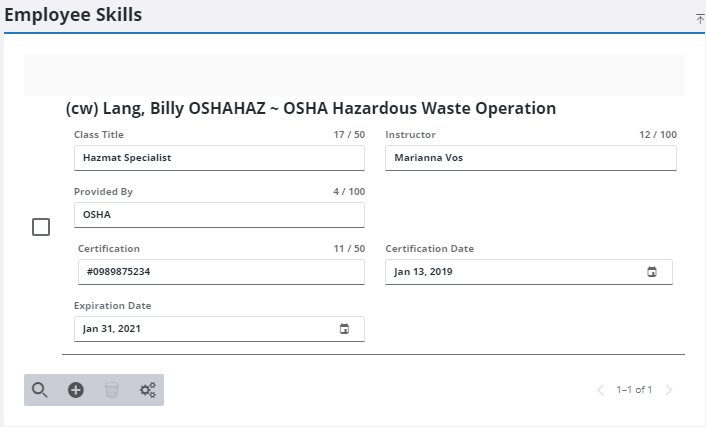The image size is (706, 427).
Task: Click the Lang, Billy OSHAHAZ record title
Action: 310,108
